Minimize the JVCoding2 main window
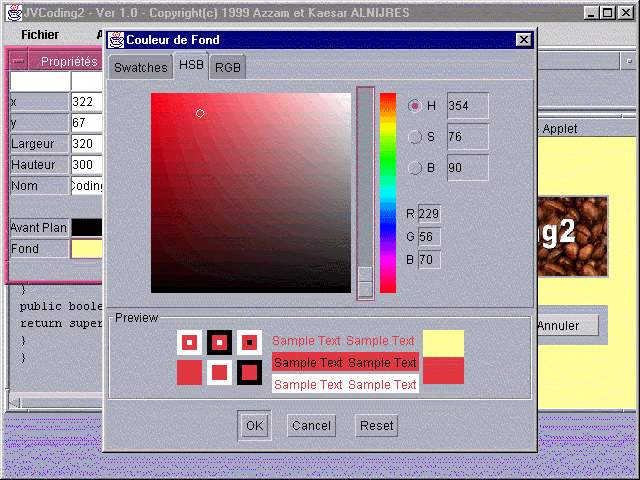 click(591, 13)
